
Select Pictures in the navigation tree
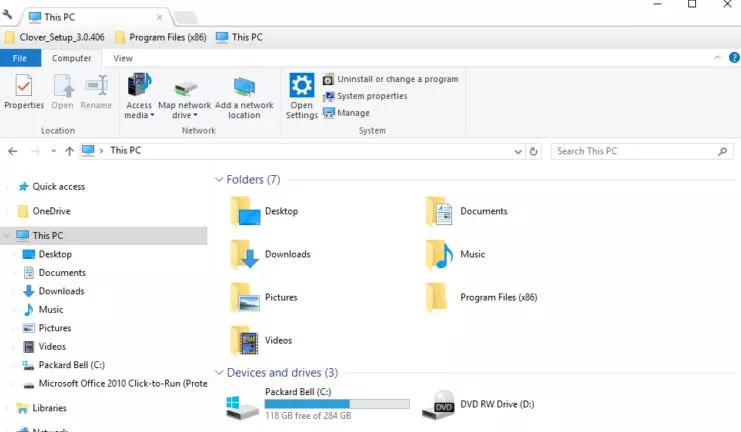pos(48,328)
